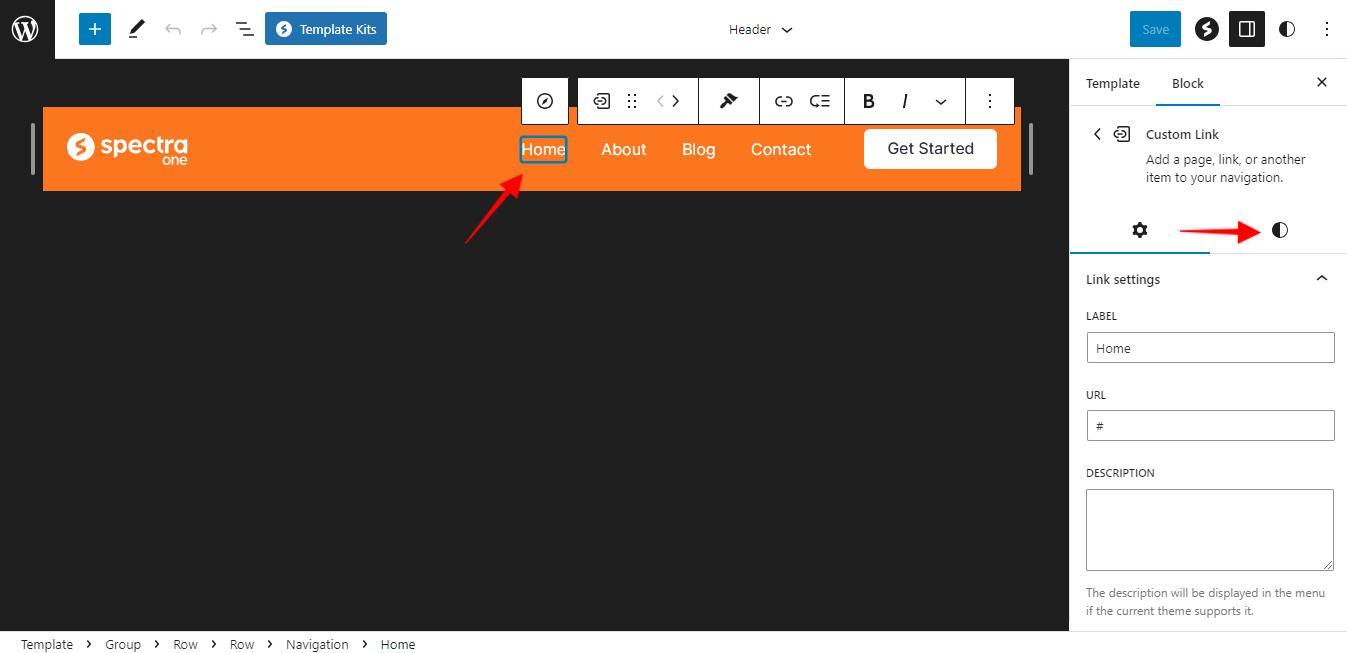Open global Styles from the top bar
1347x653 pixels.
click(1287, 29)
